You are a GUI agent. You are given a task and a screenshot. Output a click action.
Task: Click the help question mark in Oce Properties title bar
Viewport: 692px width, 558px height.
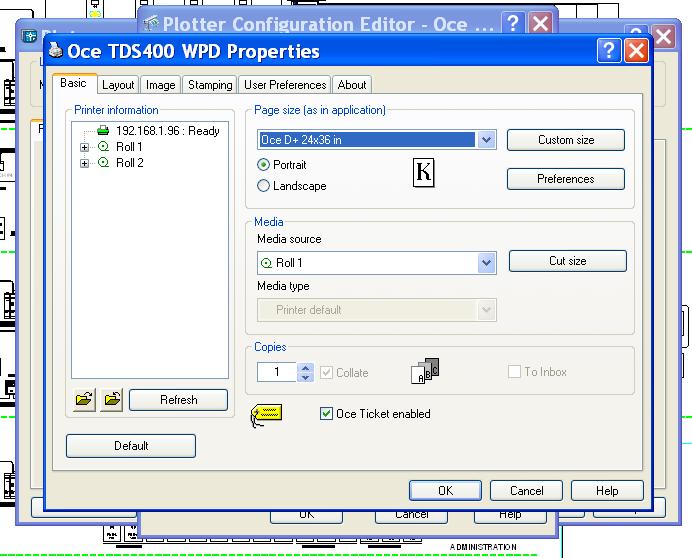[x=609, y=50]
